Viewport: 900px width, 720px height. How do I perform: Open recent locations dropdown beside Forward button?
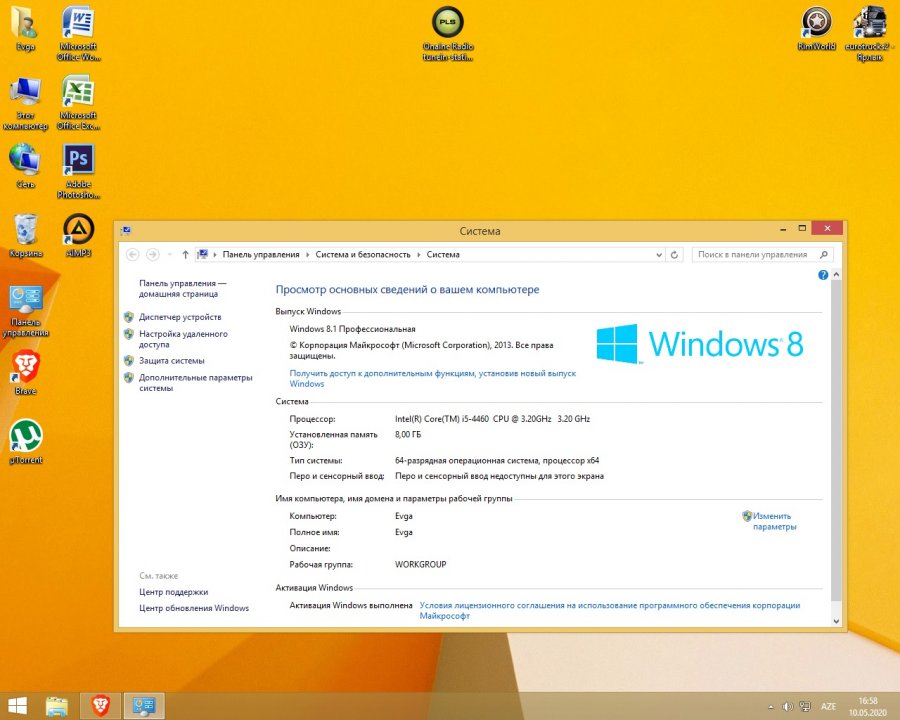coord(169,255)
